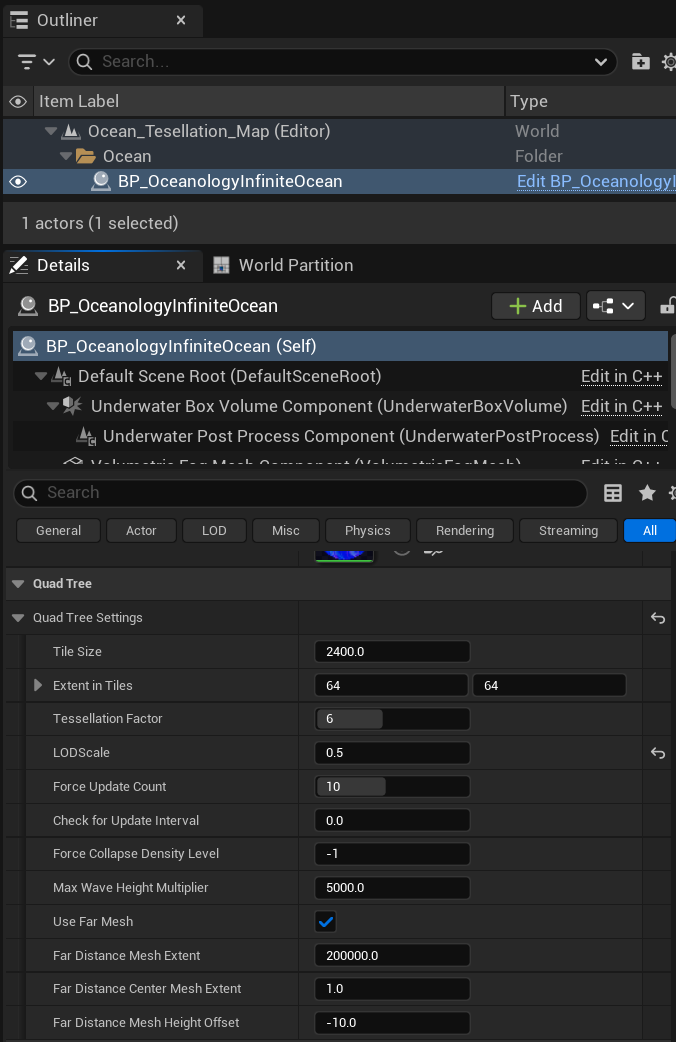Image resolution: width=676 pixels, height=1042 pixels.
Task: Click the Add button to add a component
Action: click(535, 305)
